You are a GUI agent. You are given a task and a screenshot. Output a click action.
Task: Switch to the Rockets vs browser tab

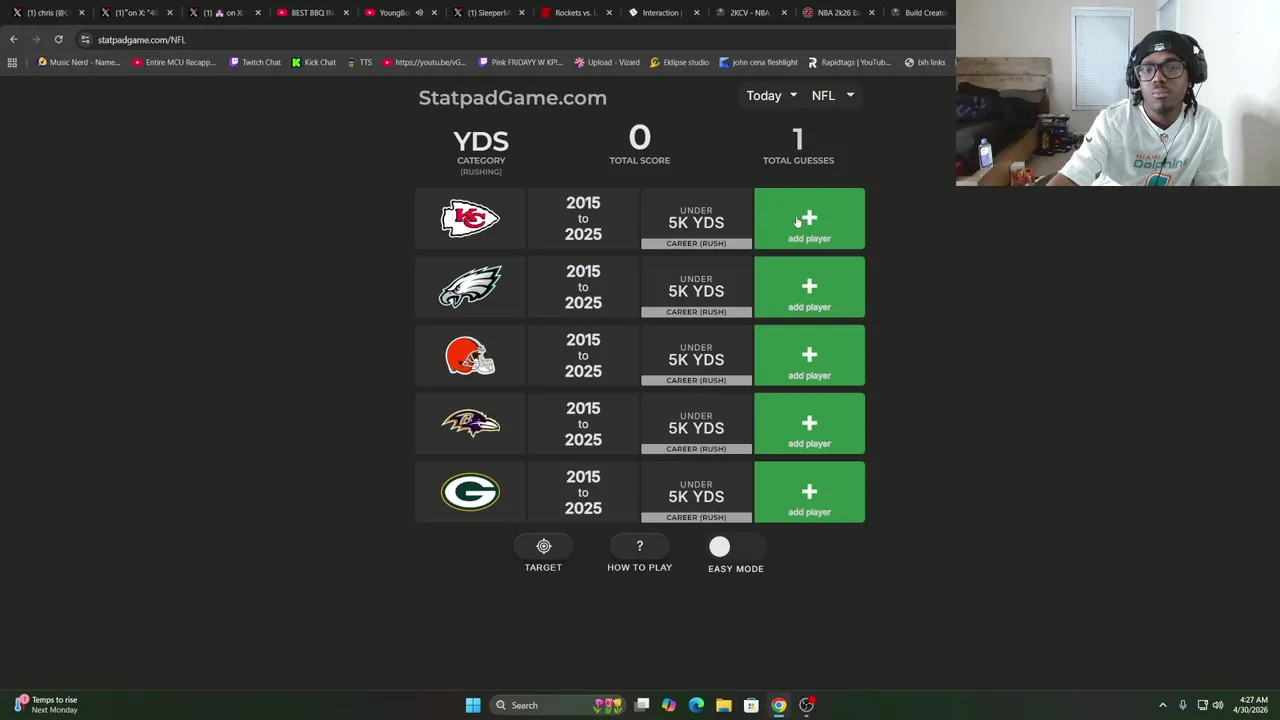[x=568, y=13]
